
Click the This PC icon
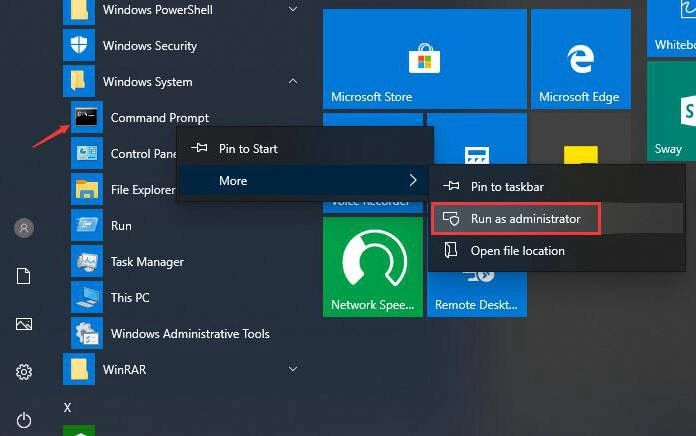tap(86, 298)
